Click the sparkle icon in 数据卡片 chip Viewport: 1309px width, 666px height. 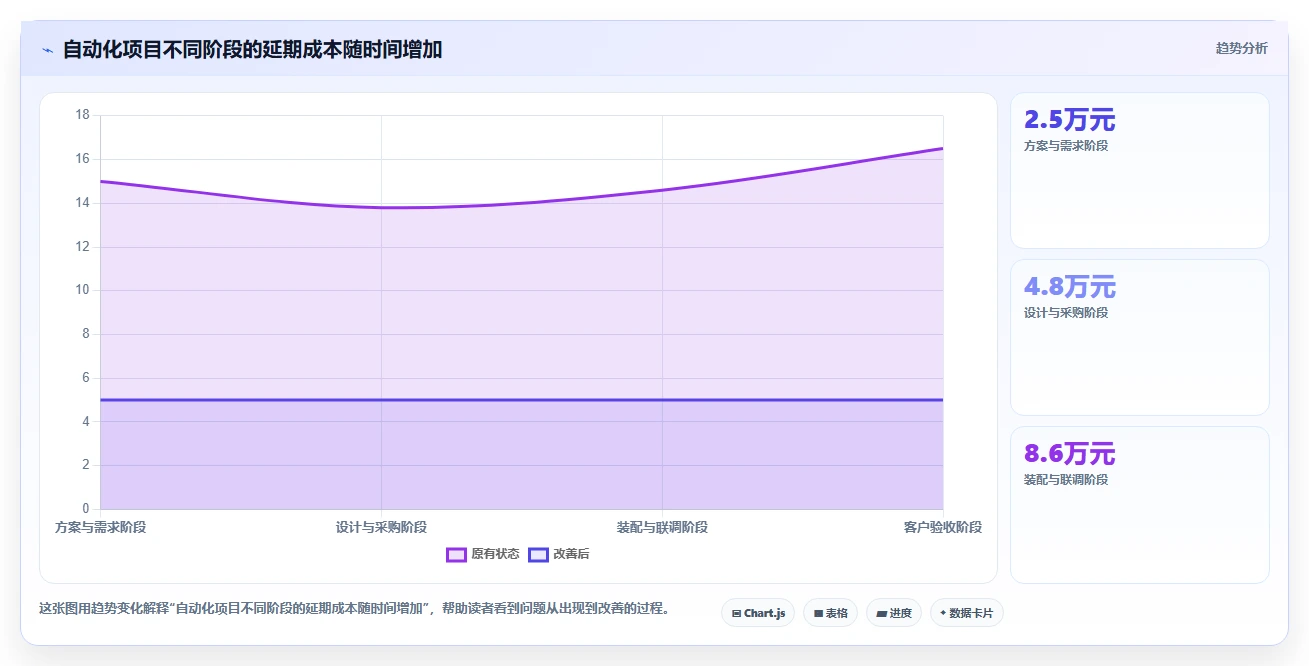[x=943, y=613]
